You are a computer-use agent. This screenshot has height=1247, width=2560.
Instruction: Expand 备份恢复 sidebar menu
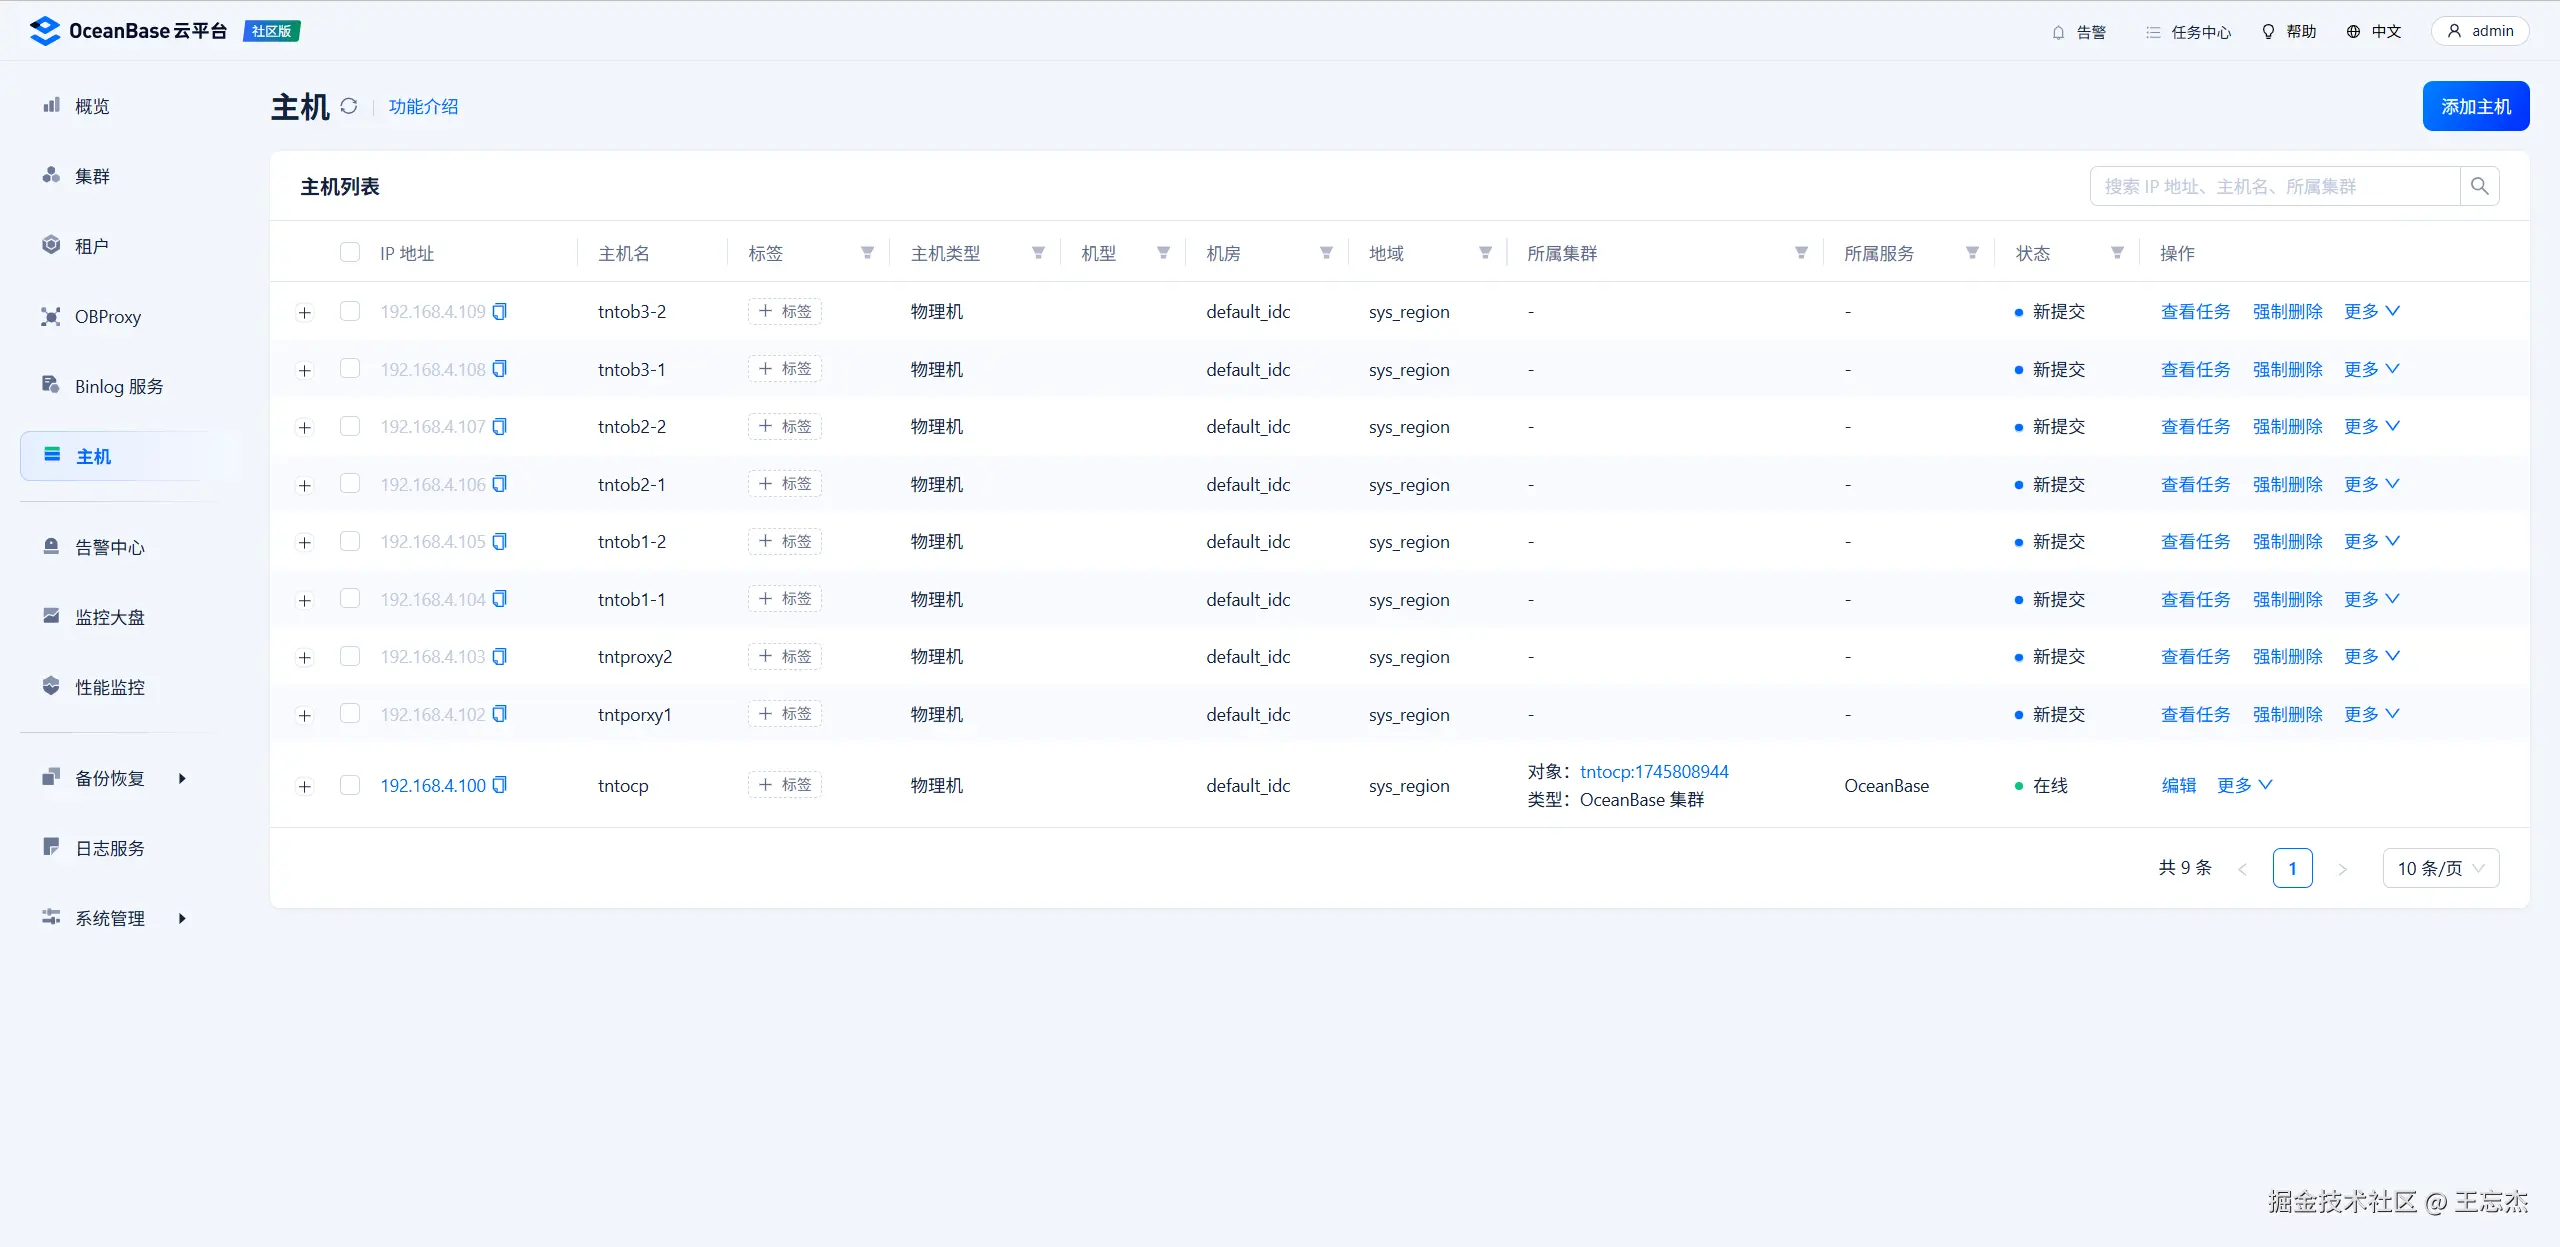tap(110, 778)
